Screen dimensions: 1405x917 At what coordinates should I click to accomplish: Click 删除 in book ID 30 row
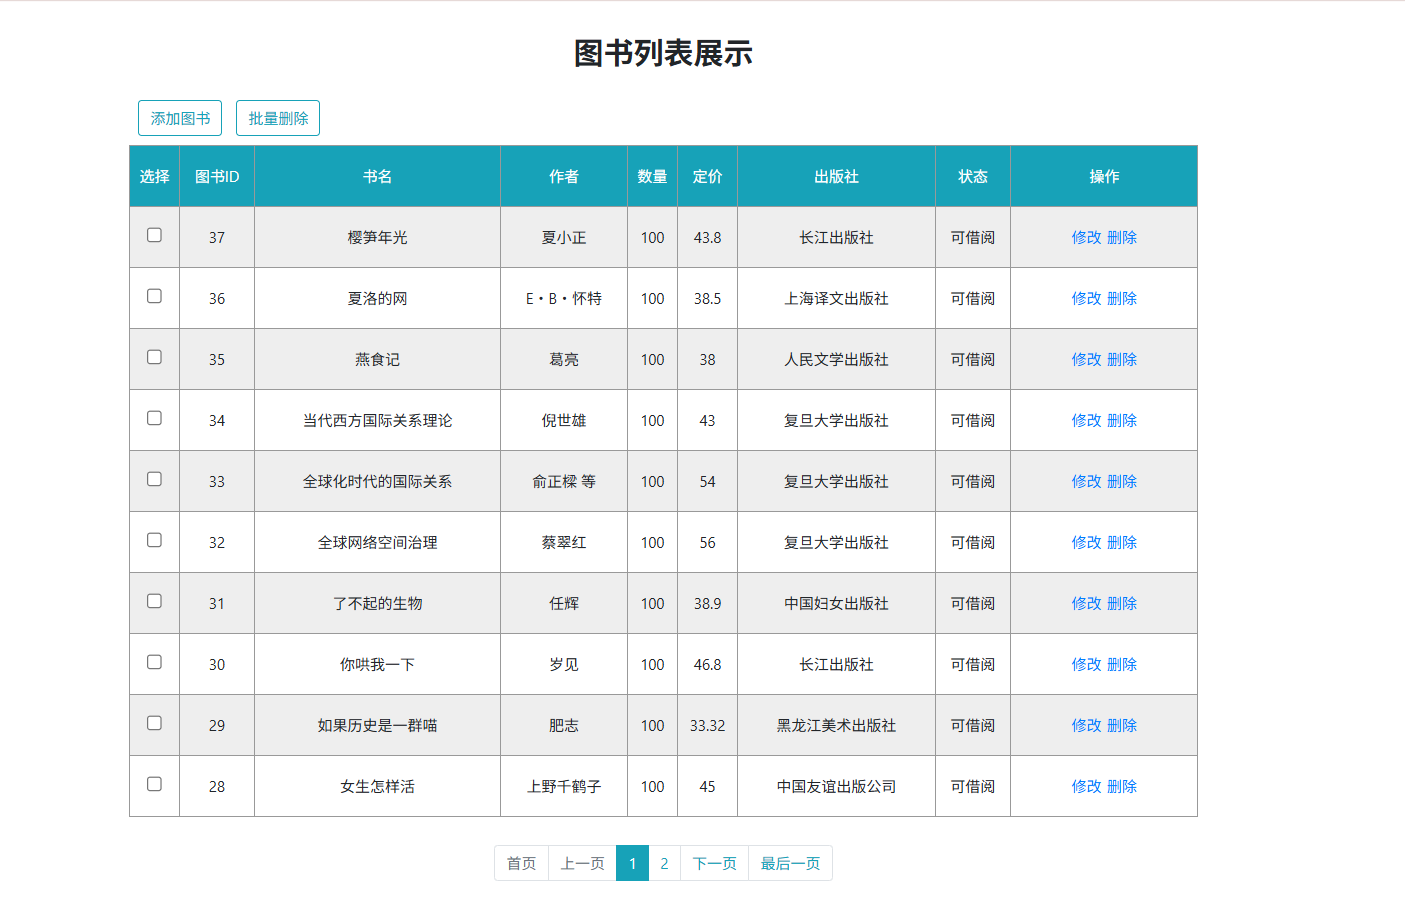[1122, 664]
